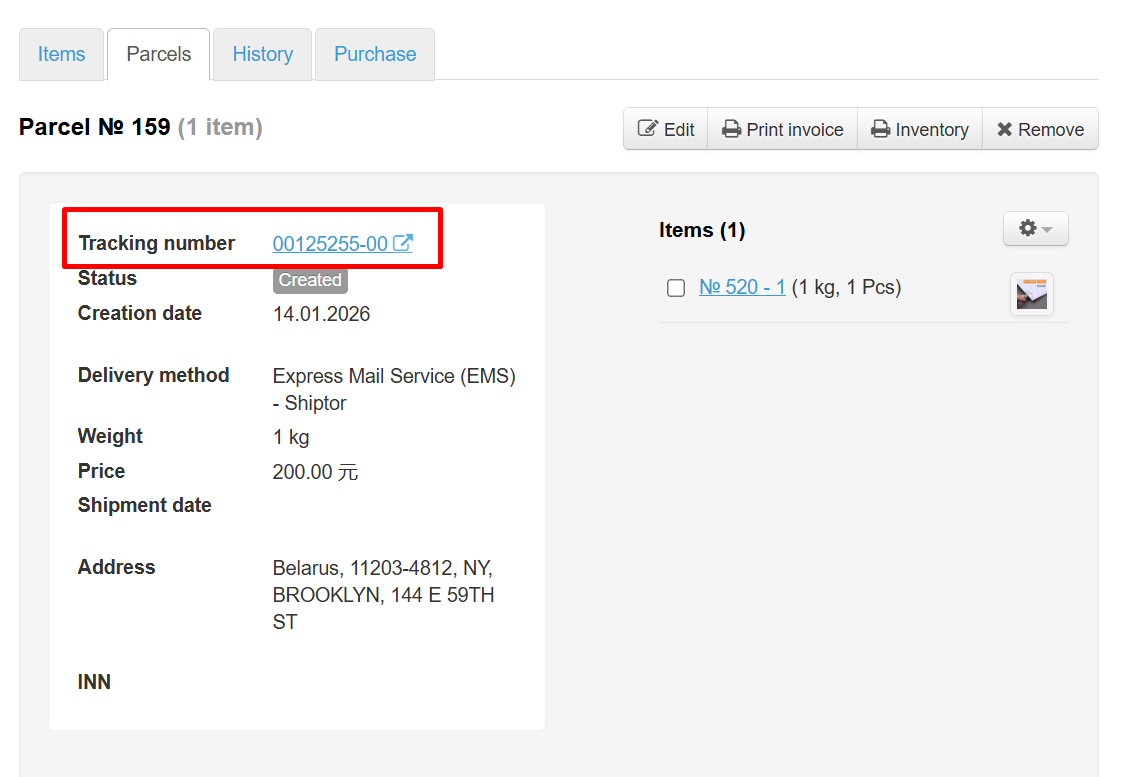Click the Brooklyn address text
The width and height of the screenshot is (1131, 777).
(385, 595)
